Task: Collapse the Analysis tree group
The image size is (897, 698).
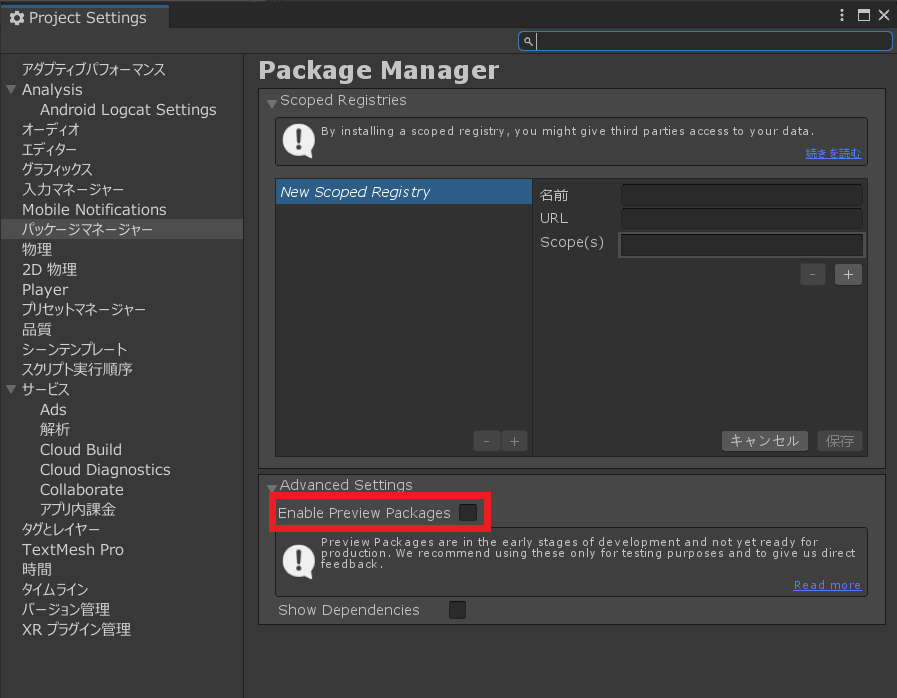Action: [11, 89]
